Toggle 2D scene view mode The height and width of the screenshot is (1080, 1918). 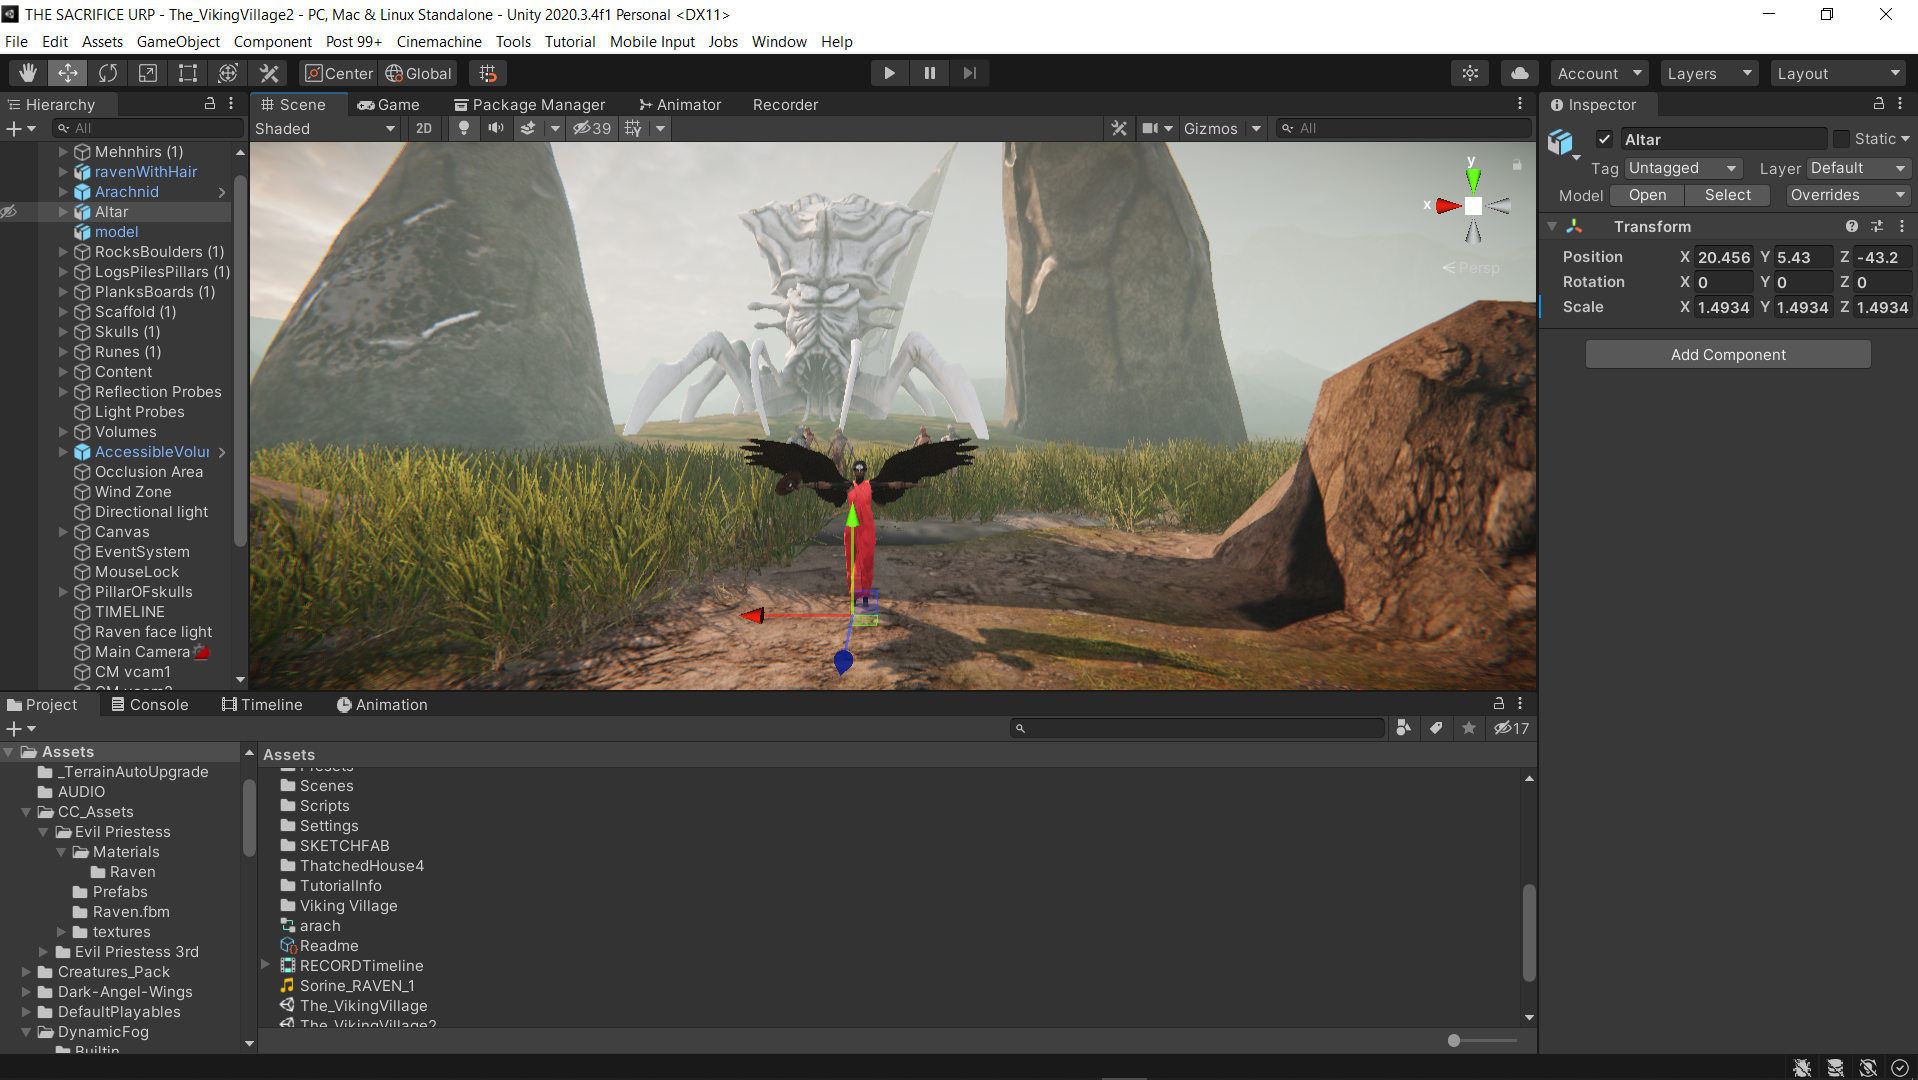(x=424, y=128)
